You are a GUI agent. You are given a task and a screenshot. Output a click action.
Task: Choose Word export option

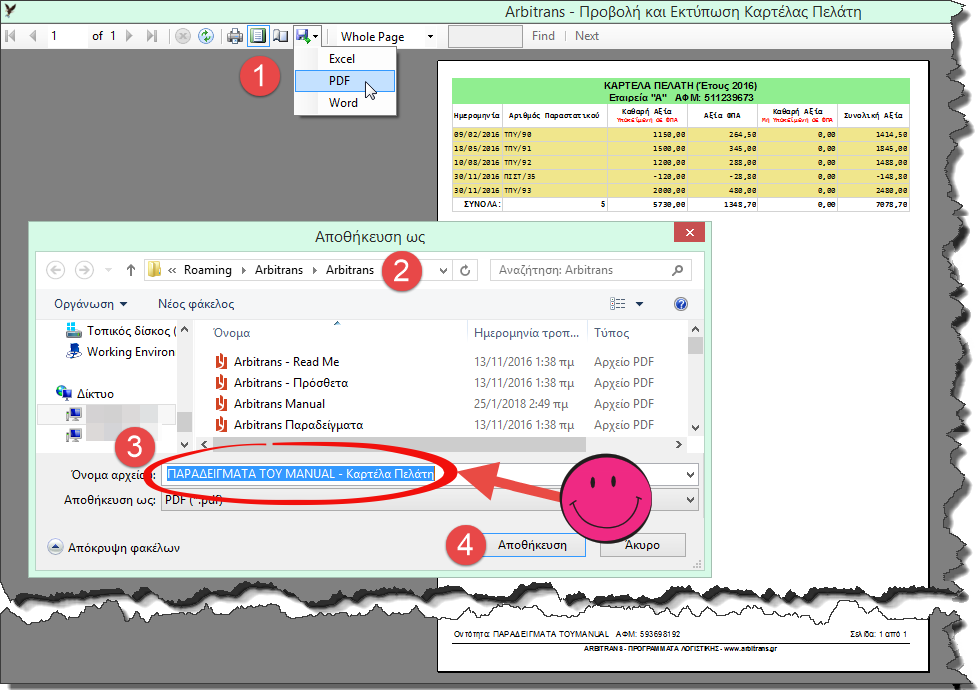pos(345,103)
